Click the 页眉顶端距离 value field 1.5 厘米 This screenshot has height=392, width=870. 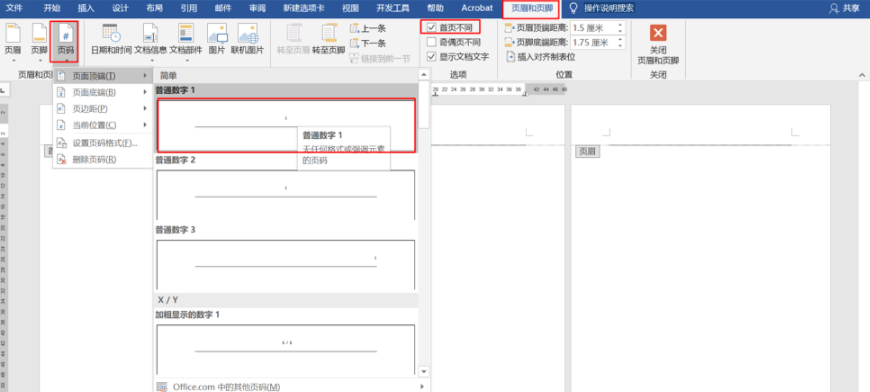coord(593,28)
